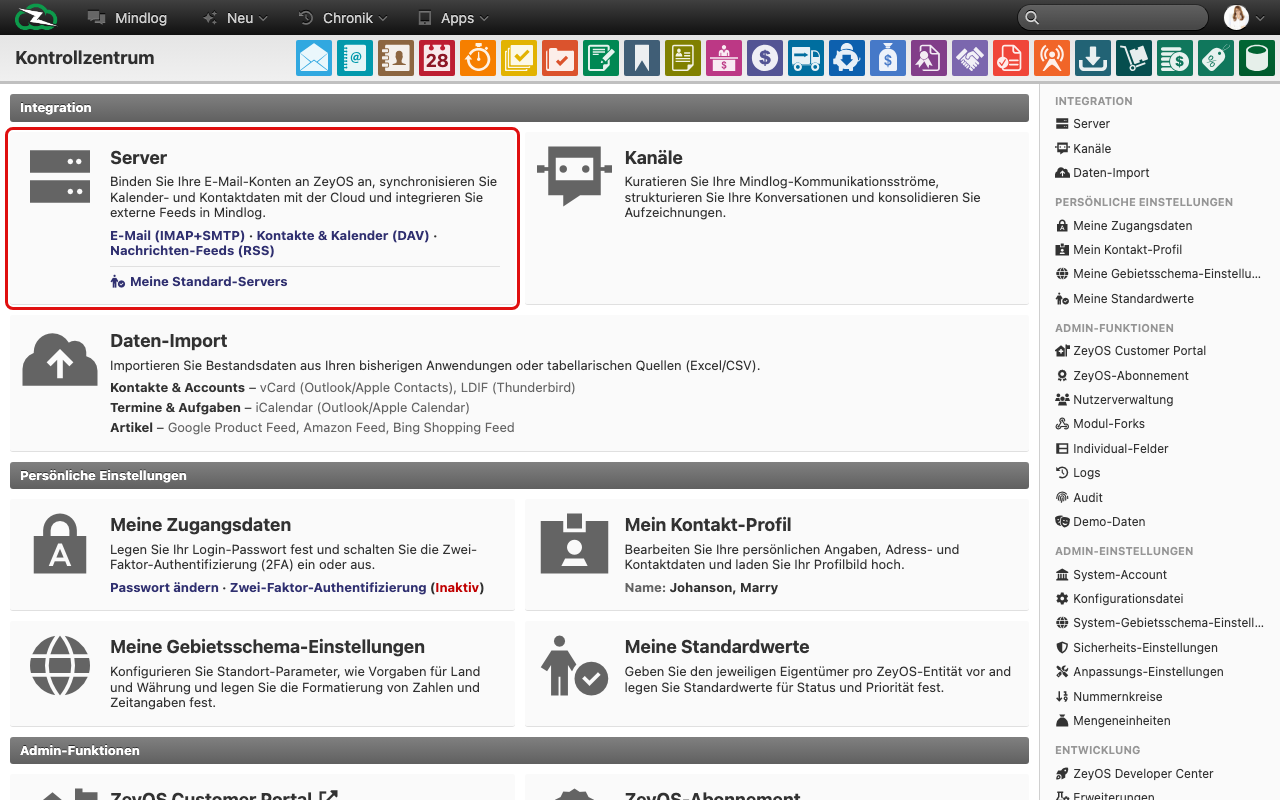Click the Zwei-Faktor-Authentifizierung link
This screenshot has height=800, width=1280.
tap(328, 588)
